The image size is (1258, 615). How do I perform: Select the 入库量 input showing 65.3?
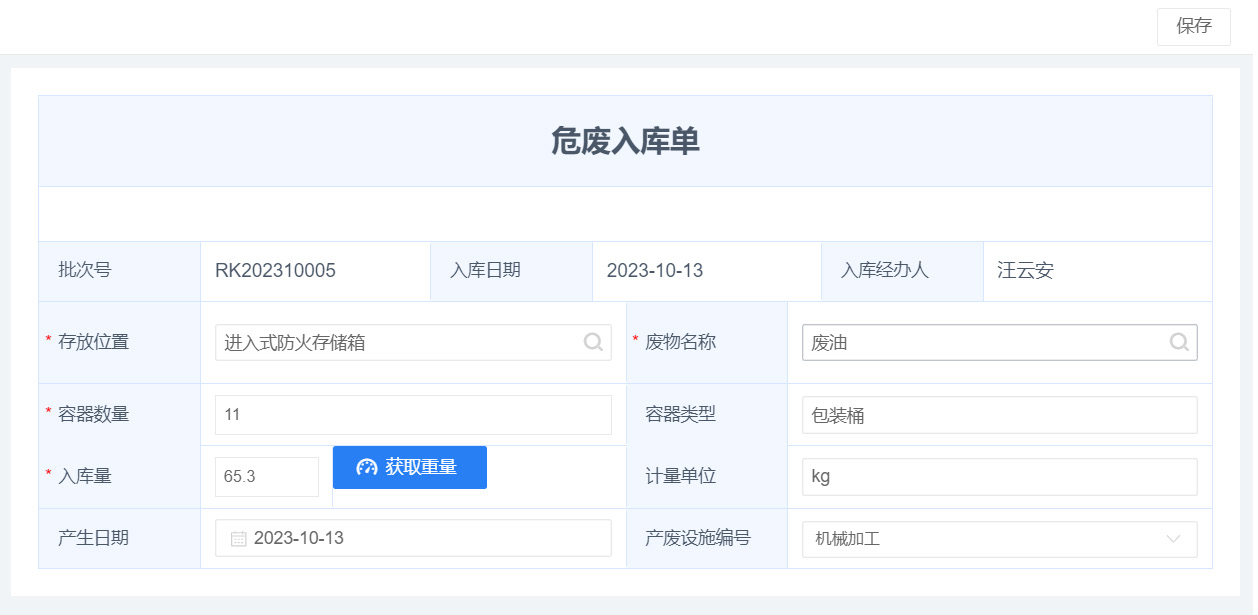[266, 477]
